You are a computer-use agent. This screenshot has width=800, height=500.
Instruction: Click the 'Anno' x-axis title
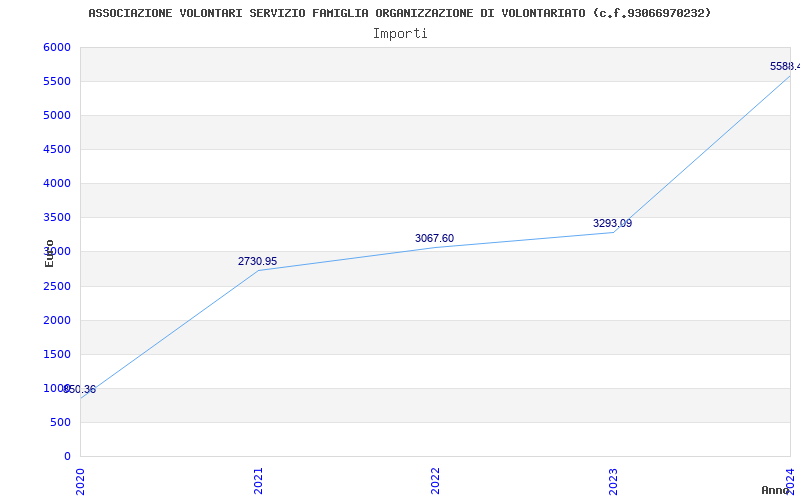(x=775, y=490)
